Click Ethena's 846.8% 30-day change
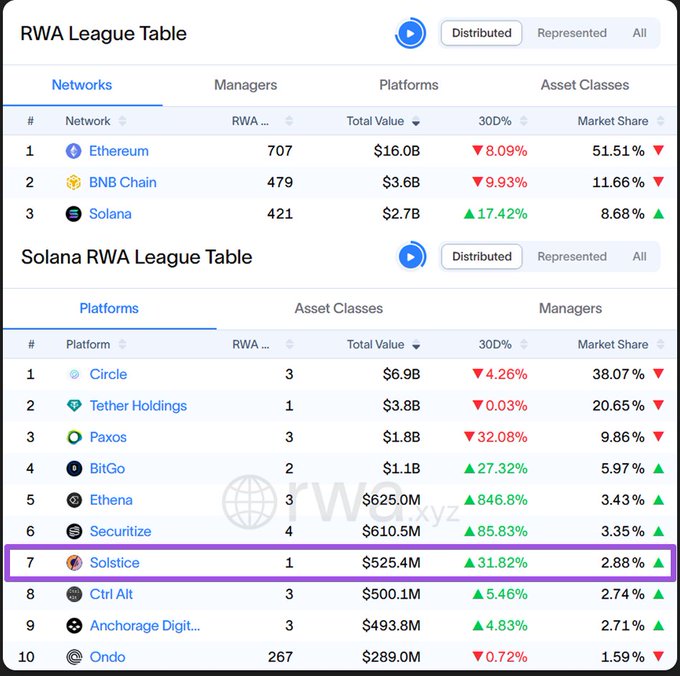Image resolution: width=680 pixels, height=676 pixels. 496,500
